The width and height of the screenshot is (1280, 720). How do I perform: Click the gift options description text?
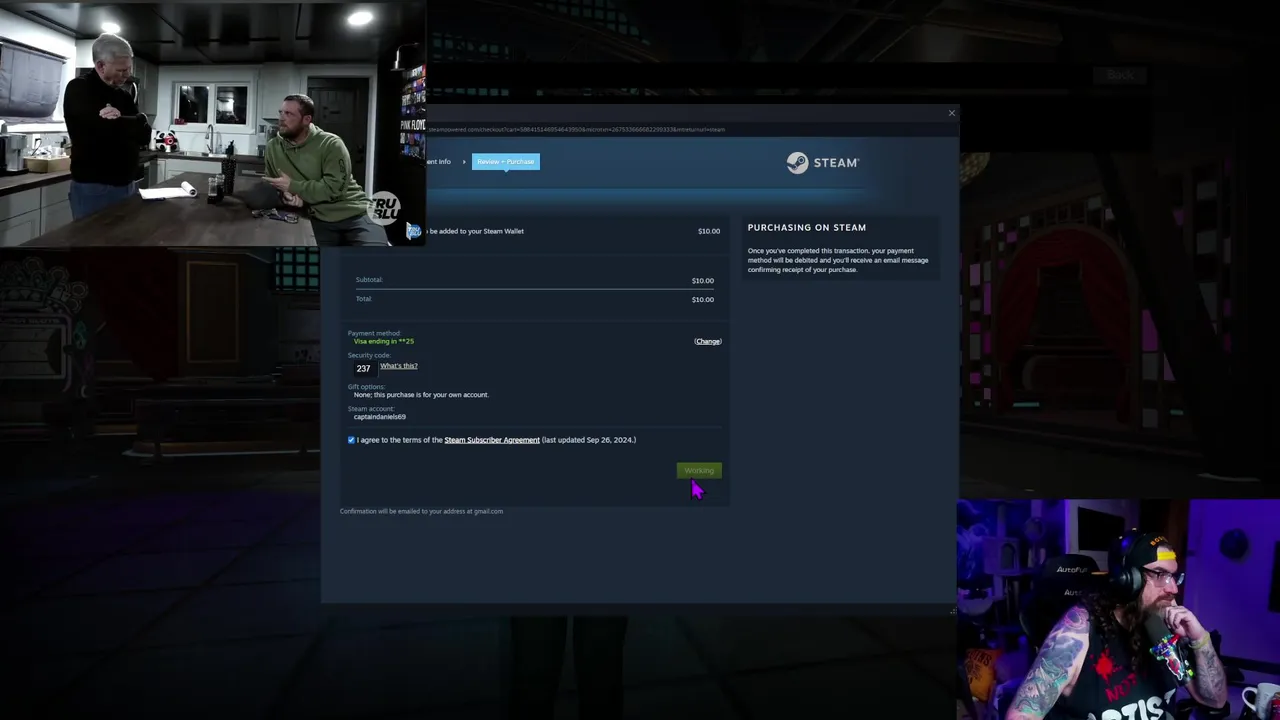click(x=421, y=395)
